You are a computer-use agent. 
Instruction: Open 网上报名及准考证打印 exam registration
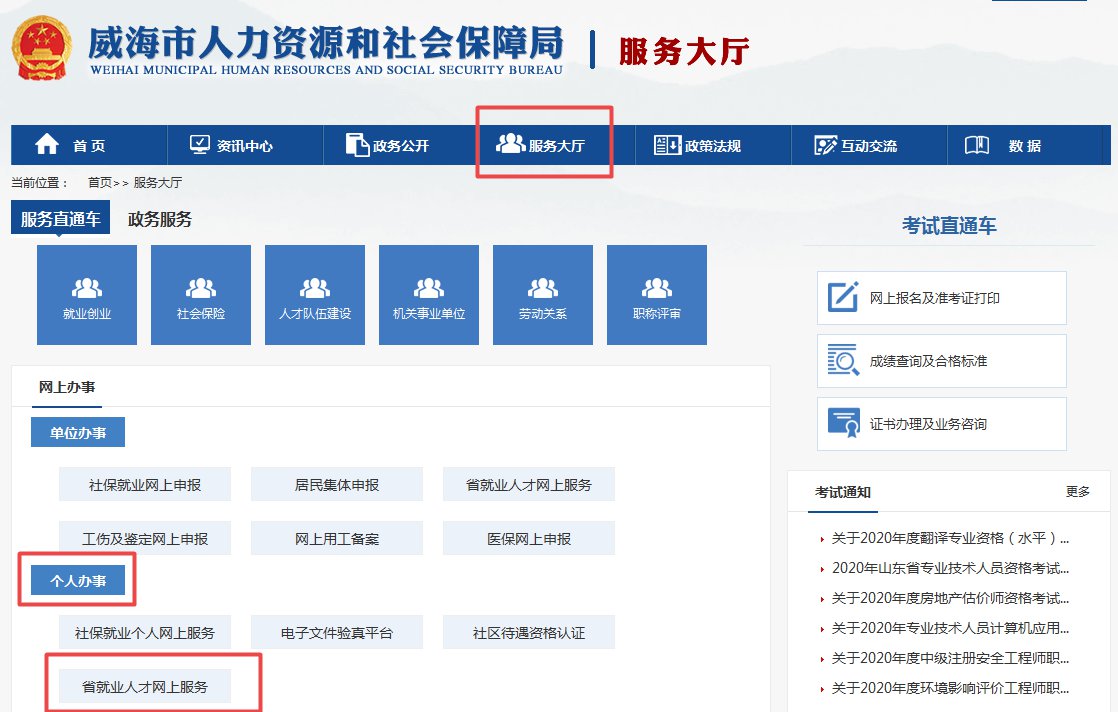(x=941, y=298)
